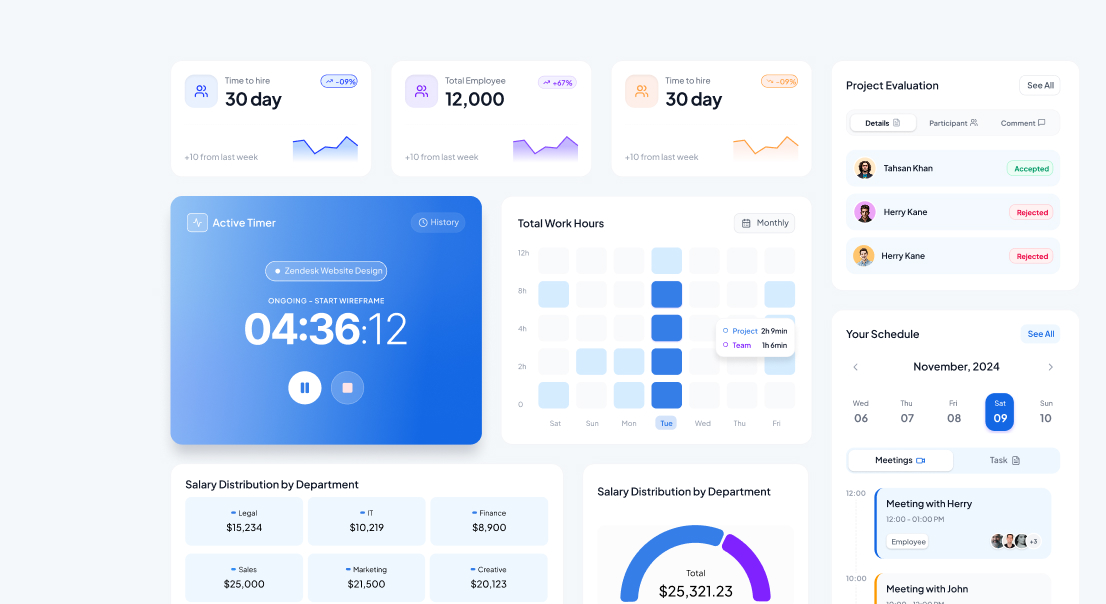Screen dimensions: 1106x604
Task: Select Sat 09 in the schedule
Action: point(999,412)
